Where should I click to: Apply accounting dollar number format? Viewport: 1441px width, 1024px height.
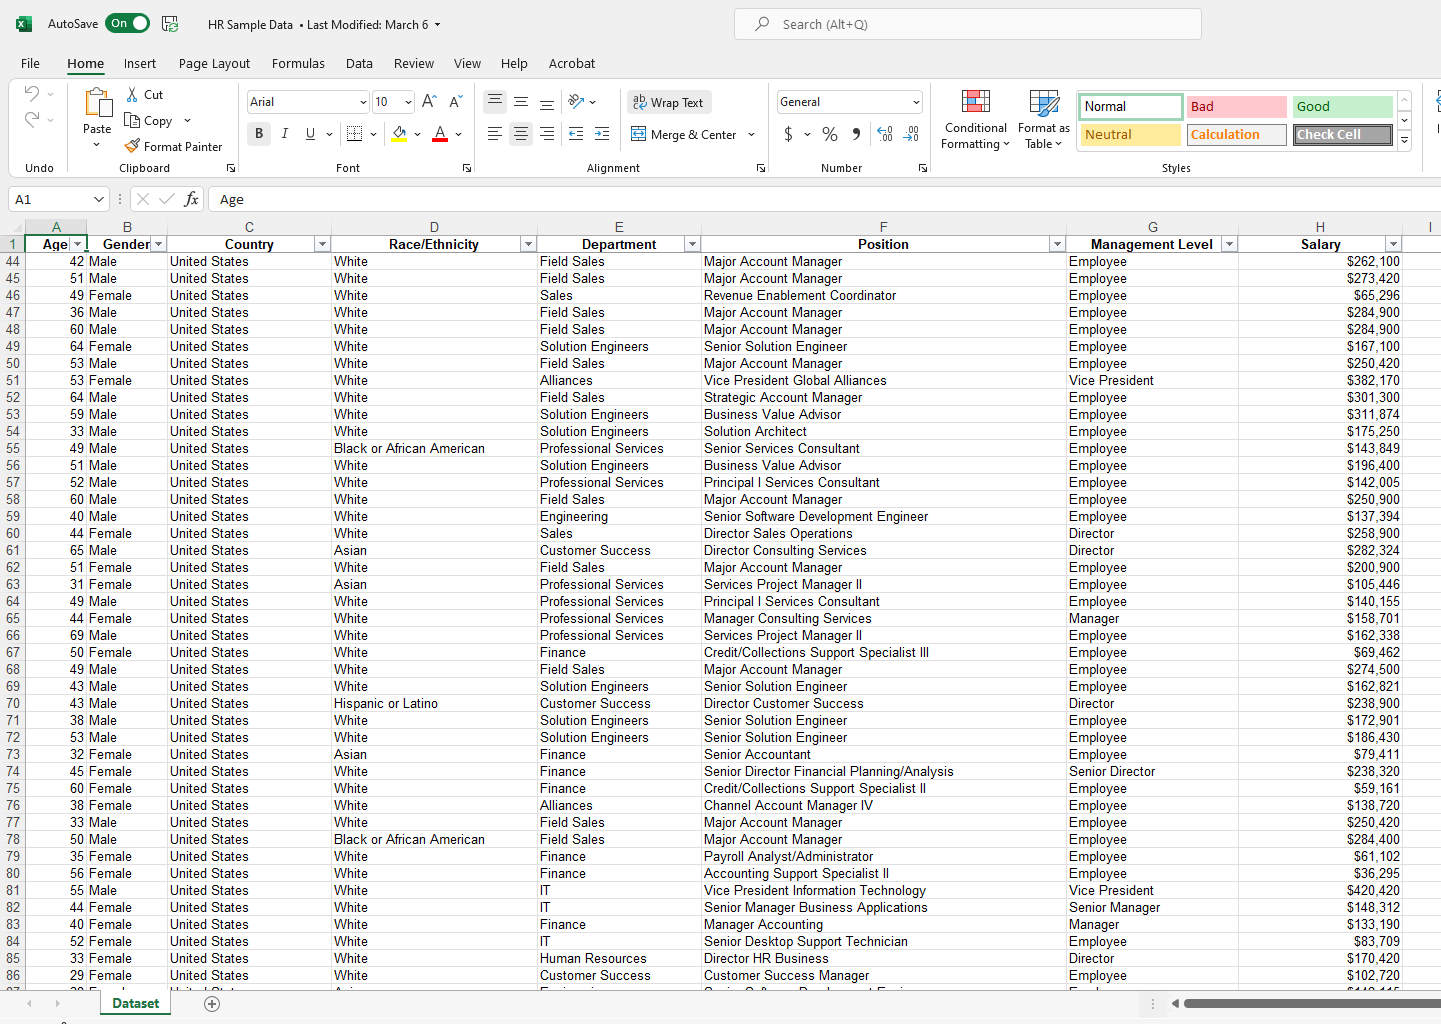coord(788,134)
